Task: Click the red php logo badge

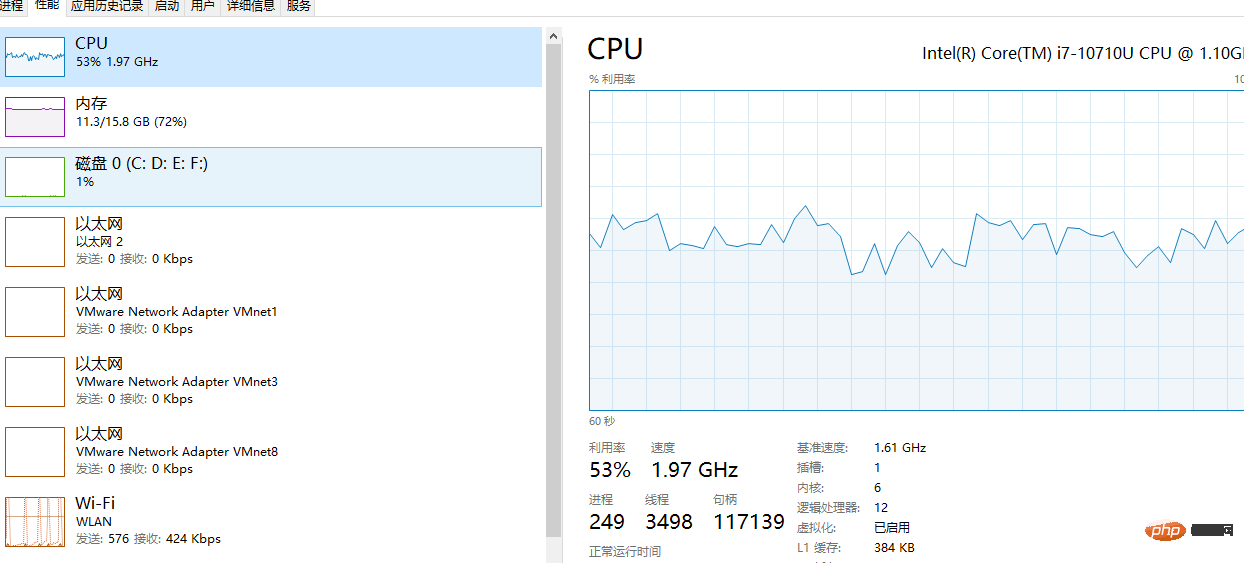Action: click(x=1166, y=530)
